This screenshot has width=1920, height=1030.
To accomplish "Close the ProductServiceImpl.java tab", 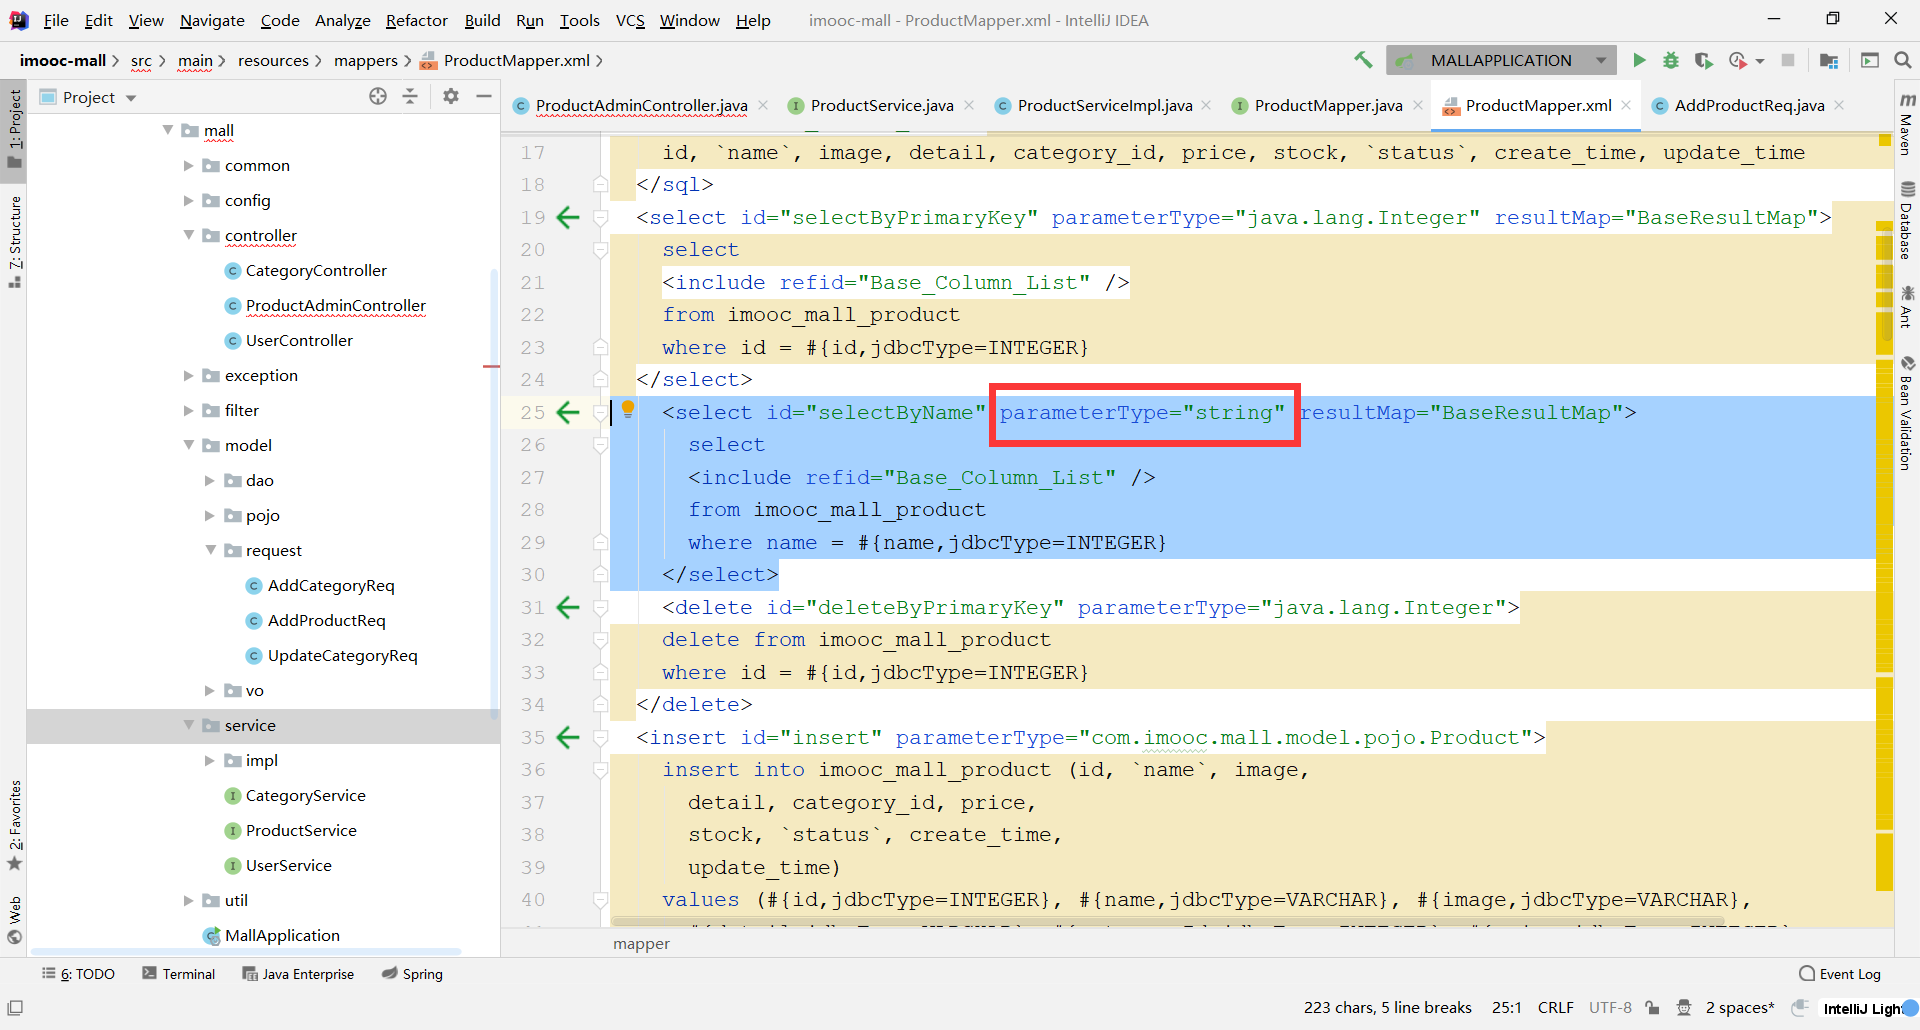I will [x=1207, y=105].
